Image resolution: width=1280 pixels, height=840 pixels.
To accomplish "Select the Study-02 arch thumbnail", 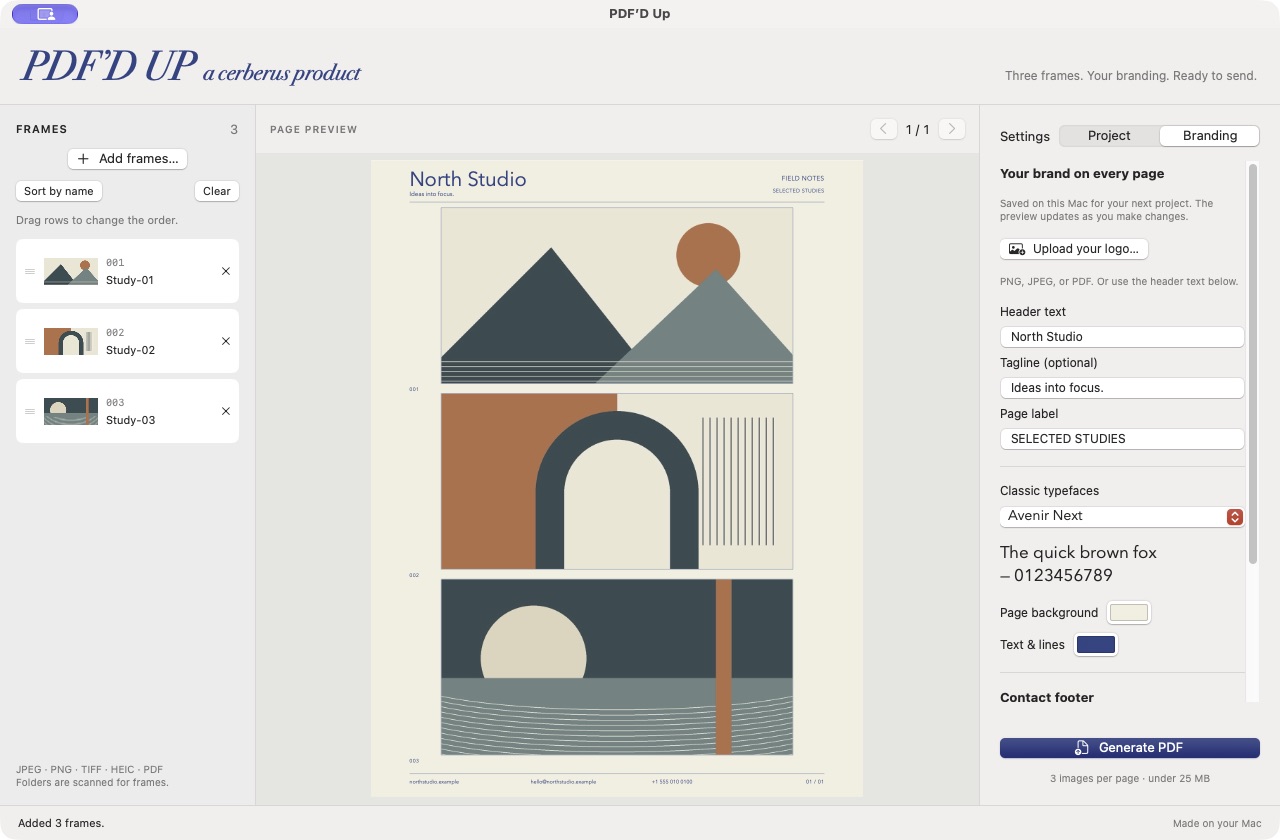I will [71, 341].
